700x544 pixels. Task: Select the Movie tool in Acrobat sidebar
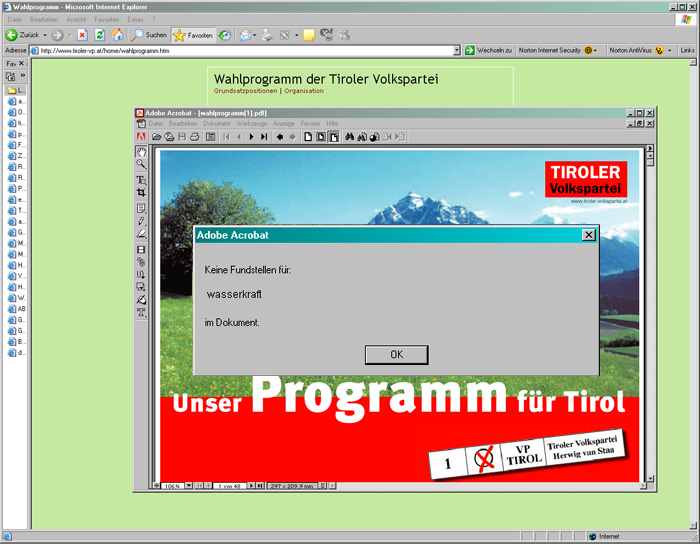click(141, 249)
